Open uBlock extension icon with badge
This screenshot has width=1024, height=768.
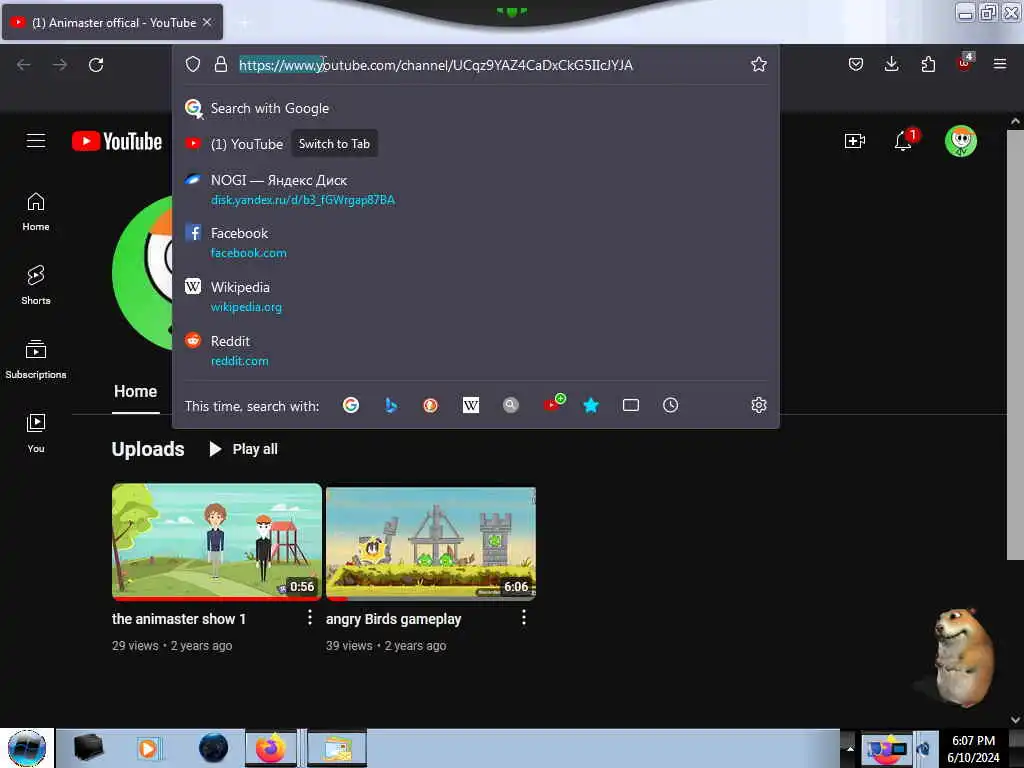point(965,63)
